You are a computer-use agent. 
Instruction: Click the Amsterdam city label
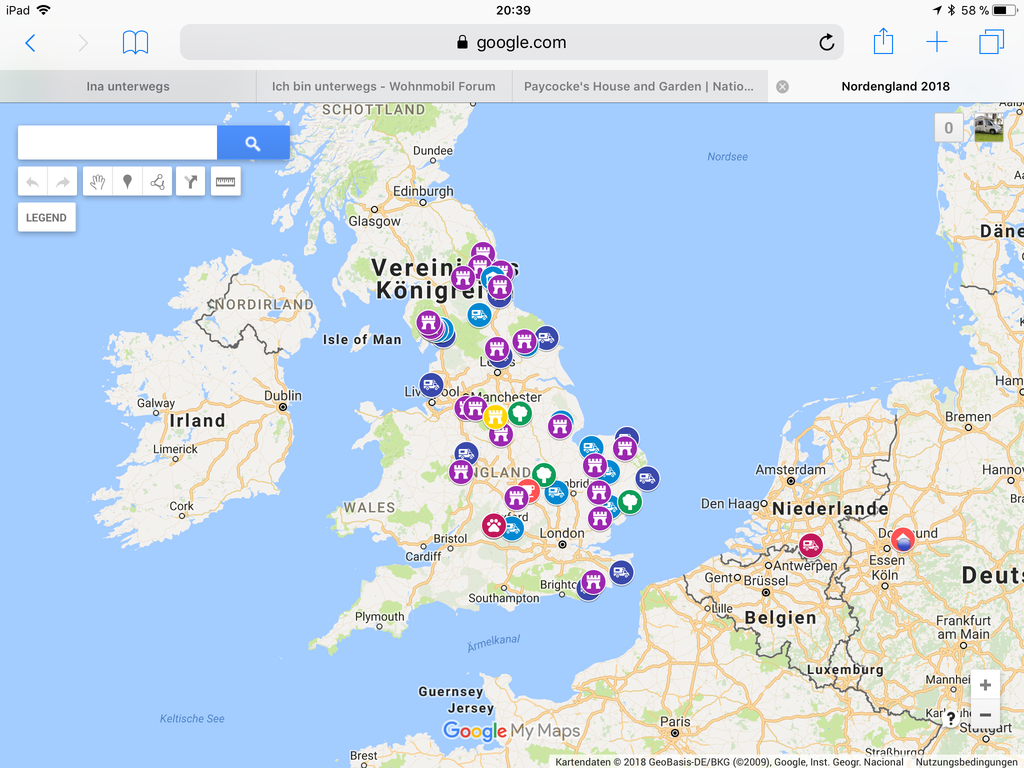click(x=790, y=470)
